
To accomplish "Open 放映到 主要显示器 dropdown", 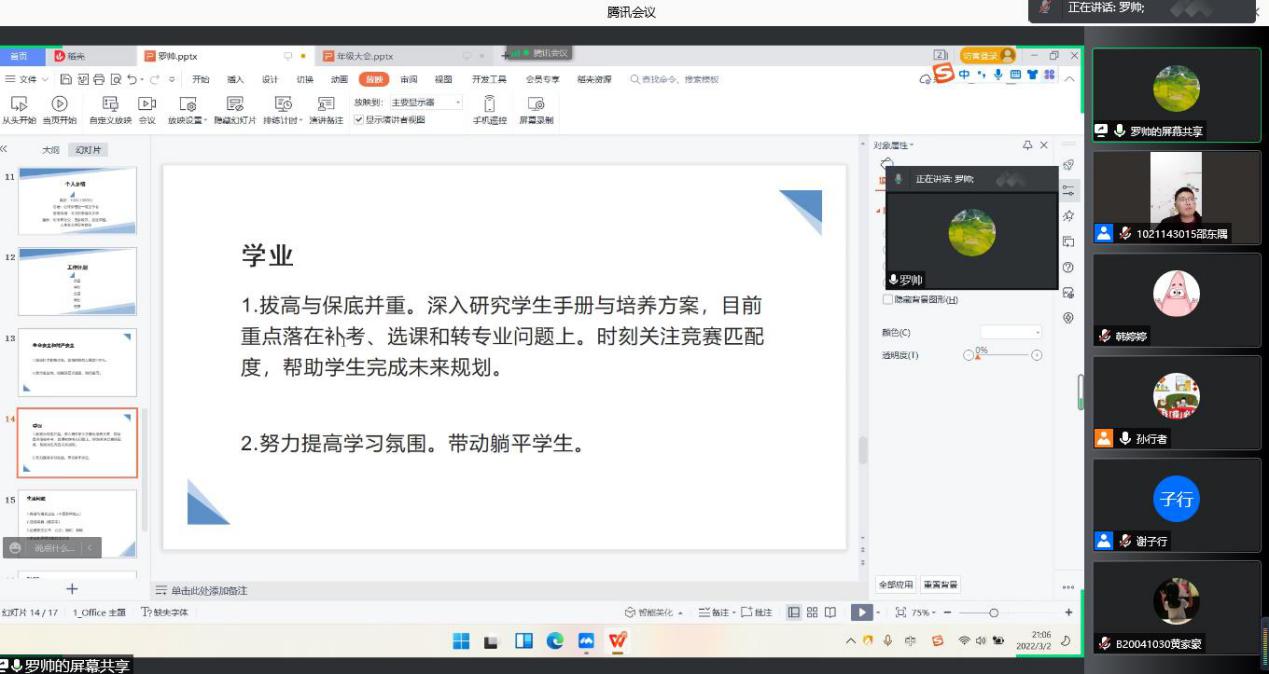I will coord(427,102).
